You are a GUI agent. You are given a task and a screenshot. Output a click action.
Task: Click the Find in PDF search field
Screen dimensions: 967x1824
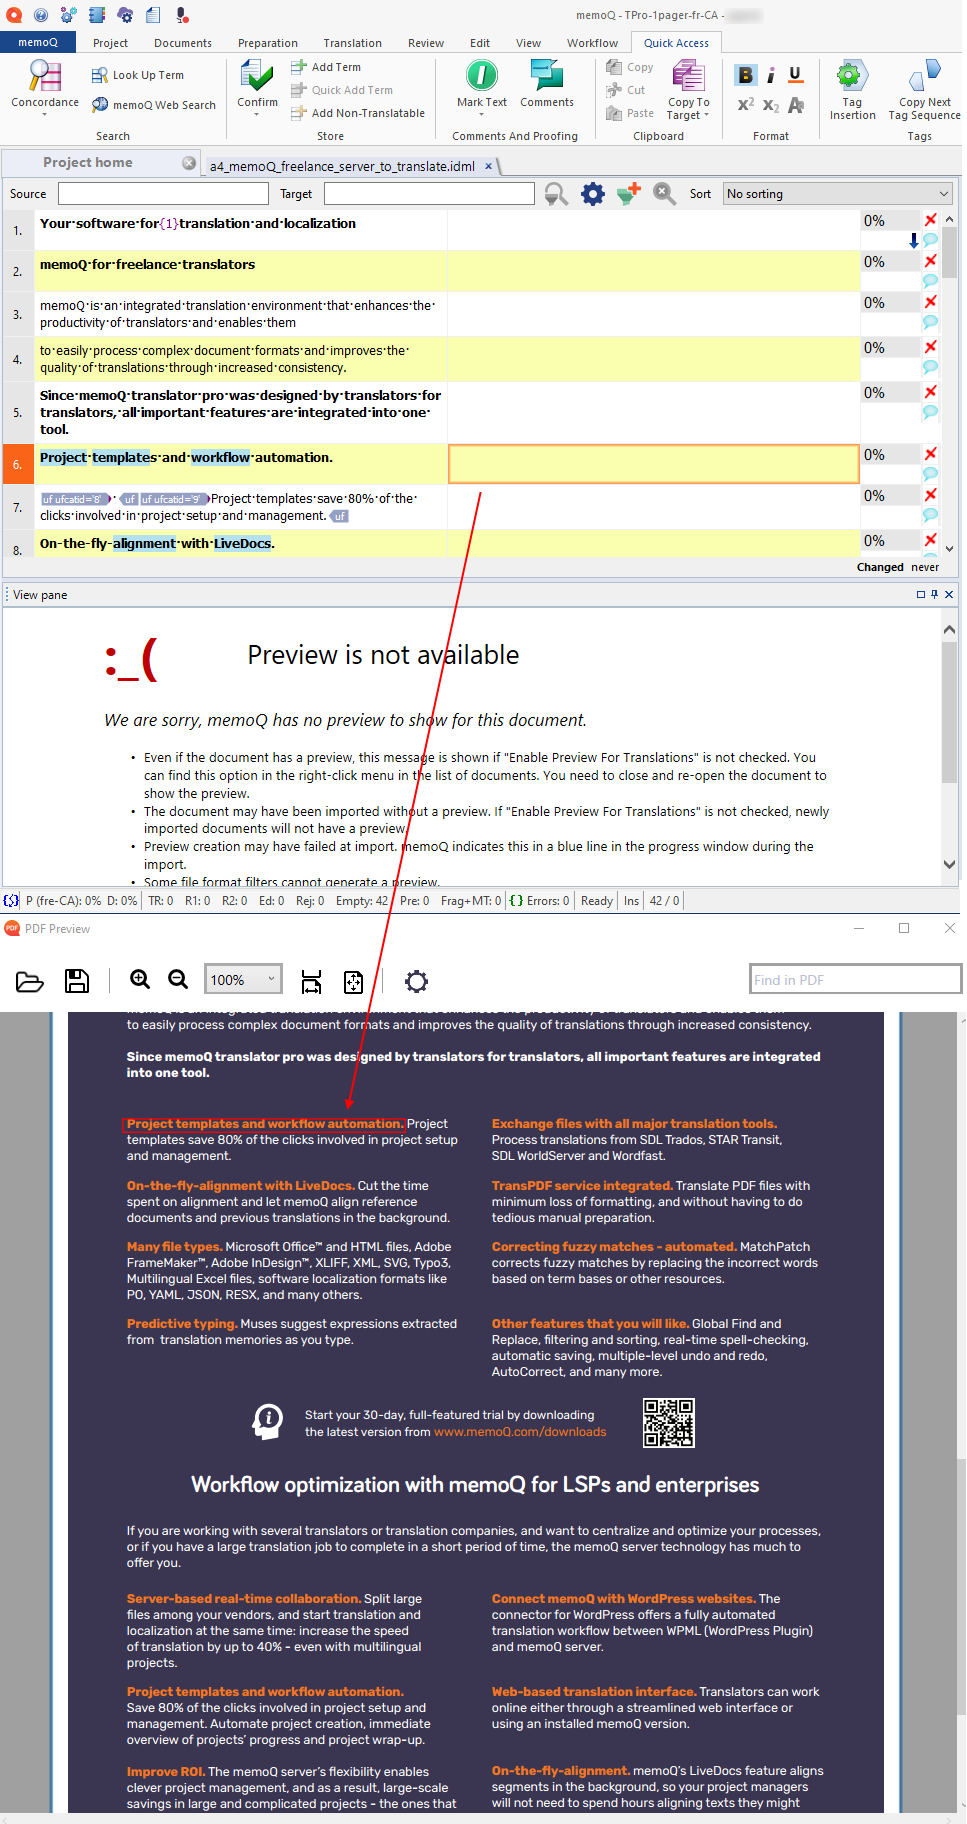click(x=854, y=980)
